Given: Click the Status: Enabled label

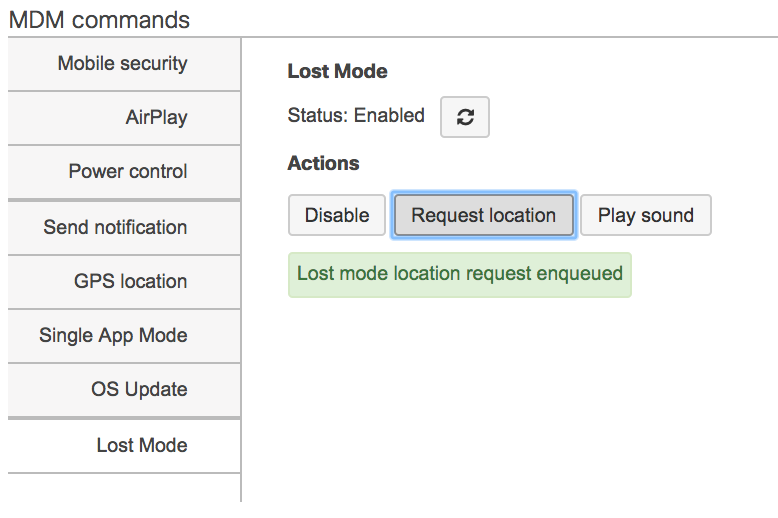Looking at the screenshot, I should 356,116.
